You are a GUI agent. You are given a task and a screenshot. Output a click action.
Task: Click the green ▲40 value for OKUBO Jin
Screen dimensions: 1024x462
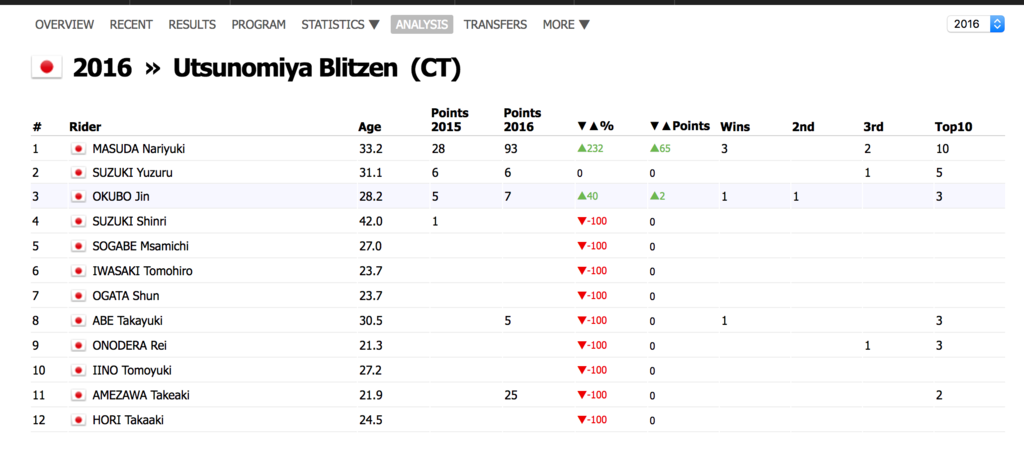pos(588,197)
